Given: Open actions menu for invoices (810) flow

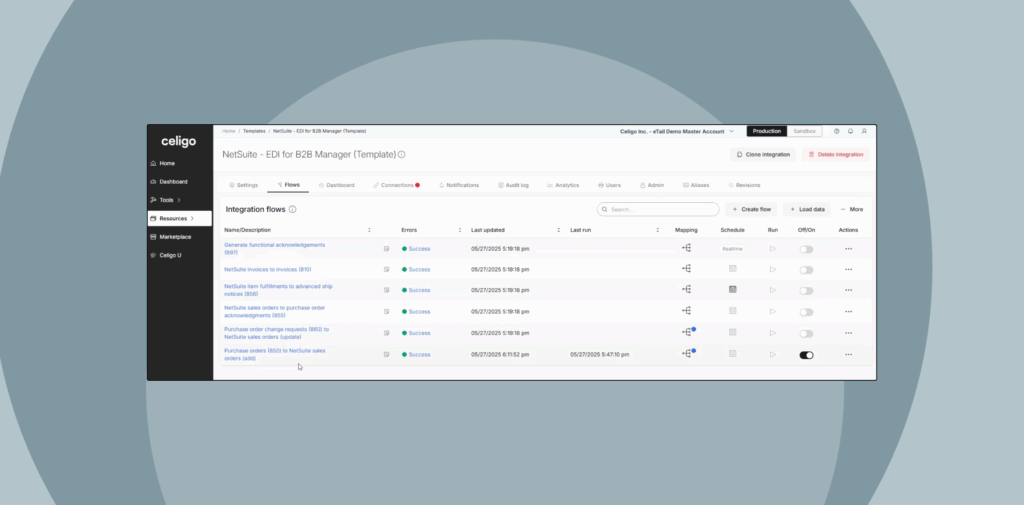Looking at the screenshot, I should 848,269.
